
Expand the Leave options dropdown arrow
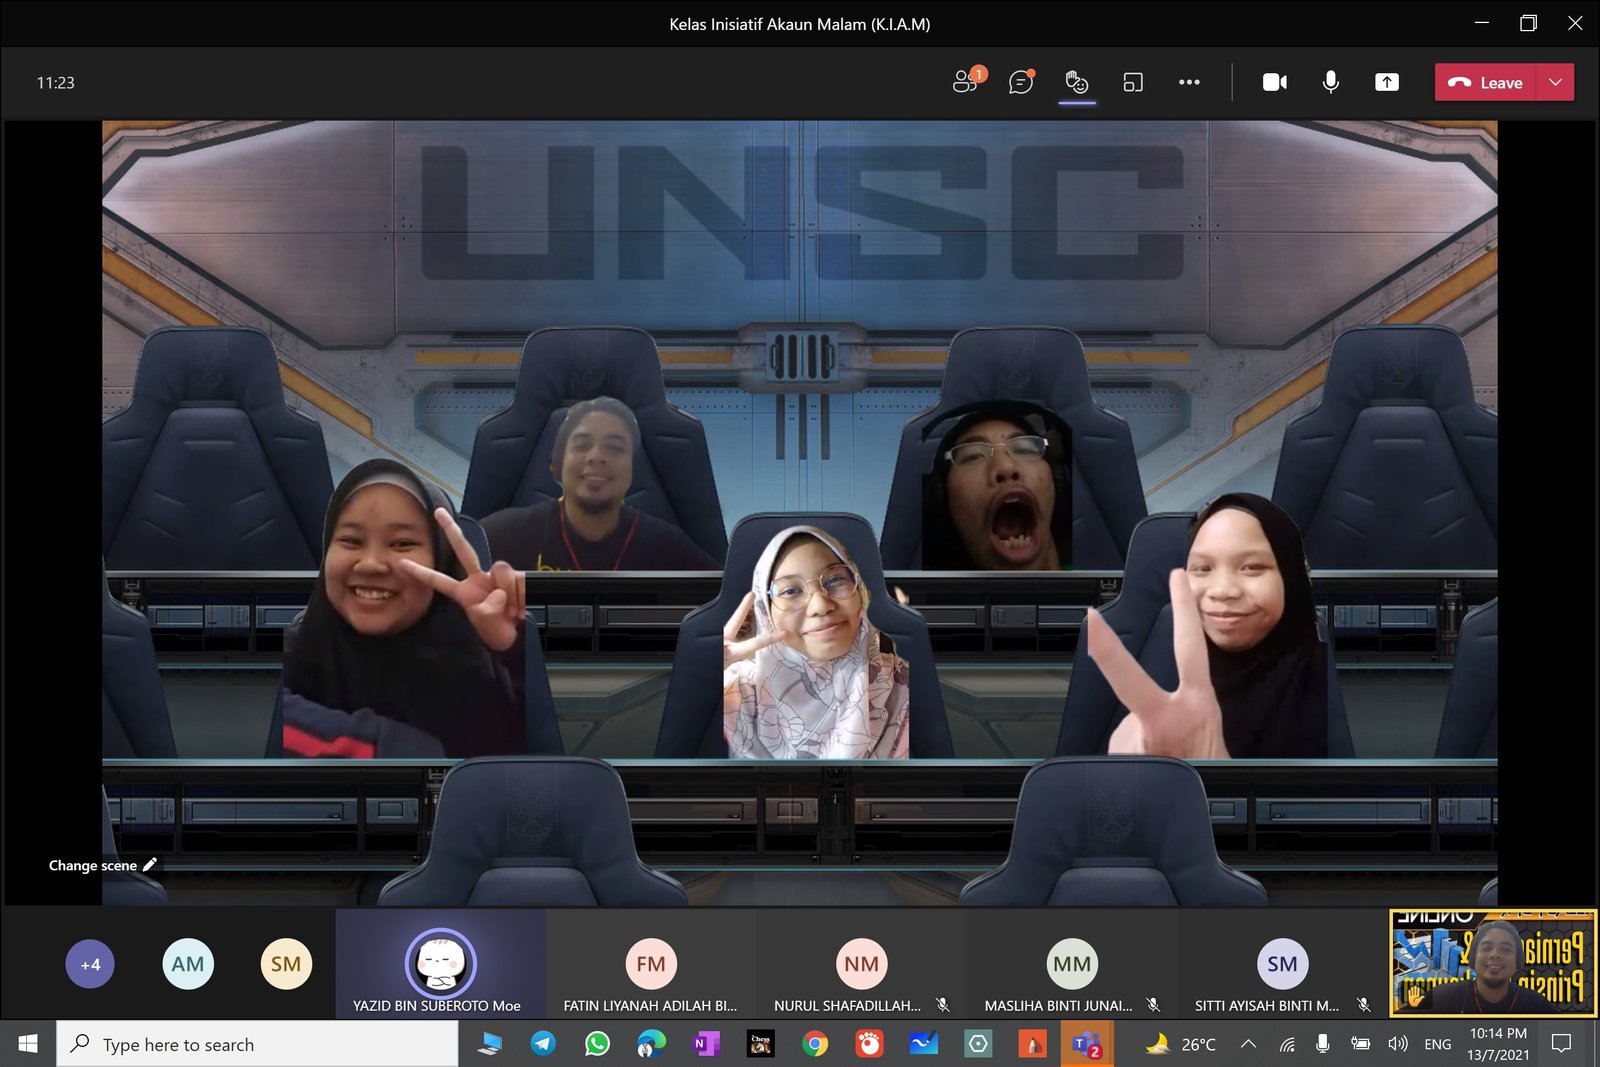pyautogui.click(x=1556, y=82)
